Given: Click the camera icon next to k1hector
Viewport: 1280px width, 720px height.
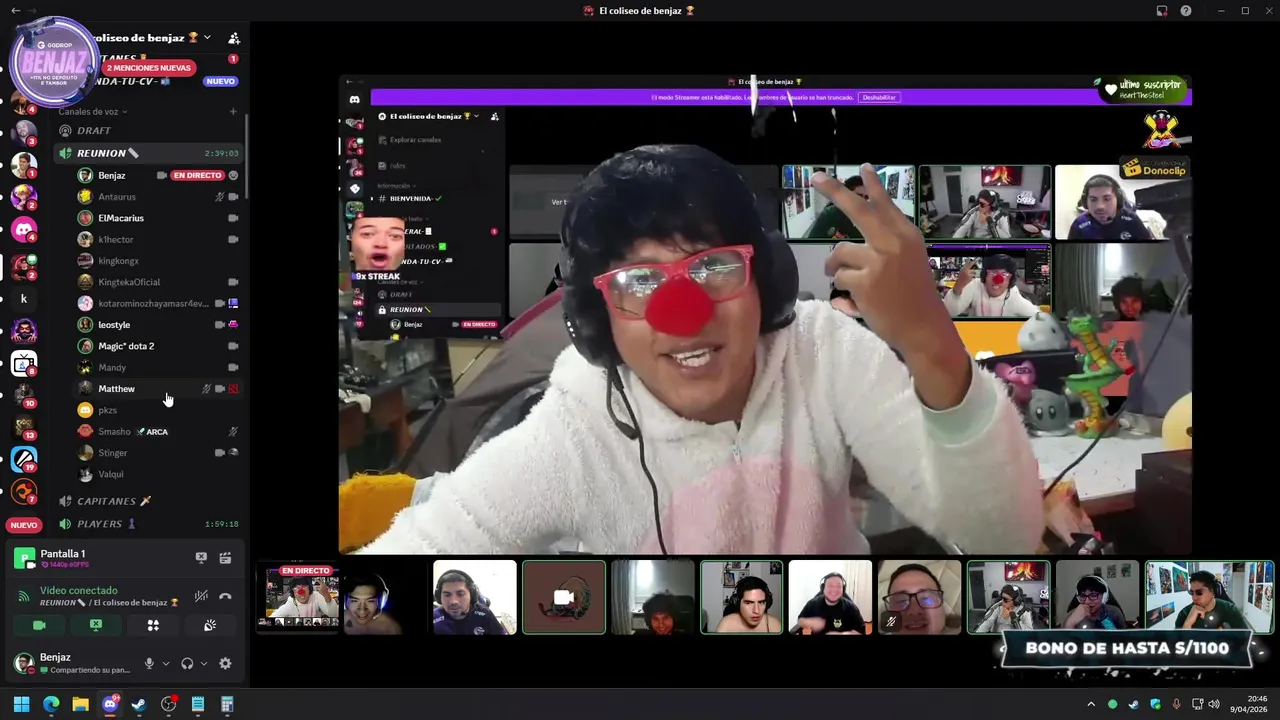Looking at the screenshot, I should pos(233,240).
